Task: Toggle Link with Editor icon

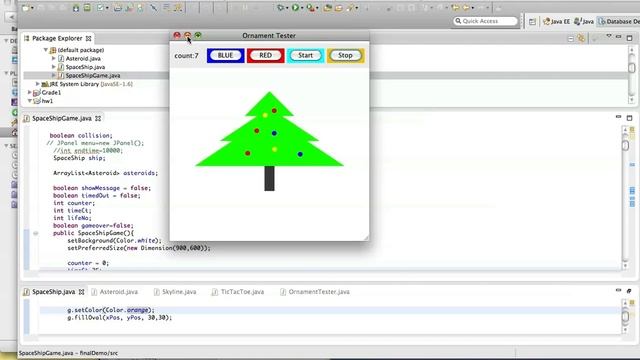Action: point(581,38)
